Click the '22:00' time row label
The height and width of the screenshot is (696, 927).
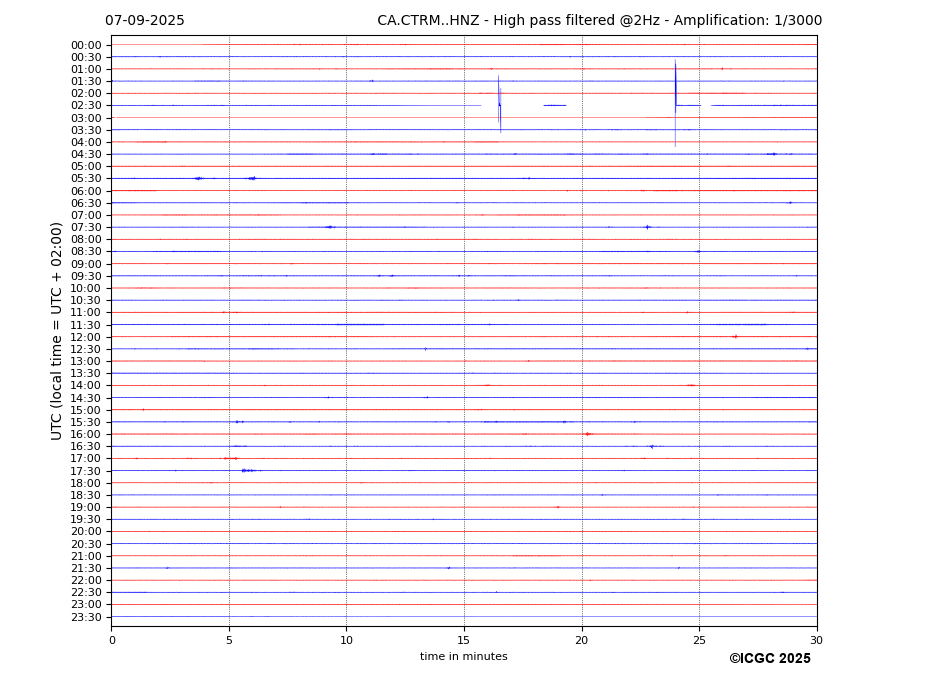click(86, 581)
